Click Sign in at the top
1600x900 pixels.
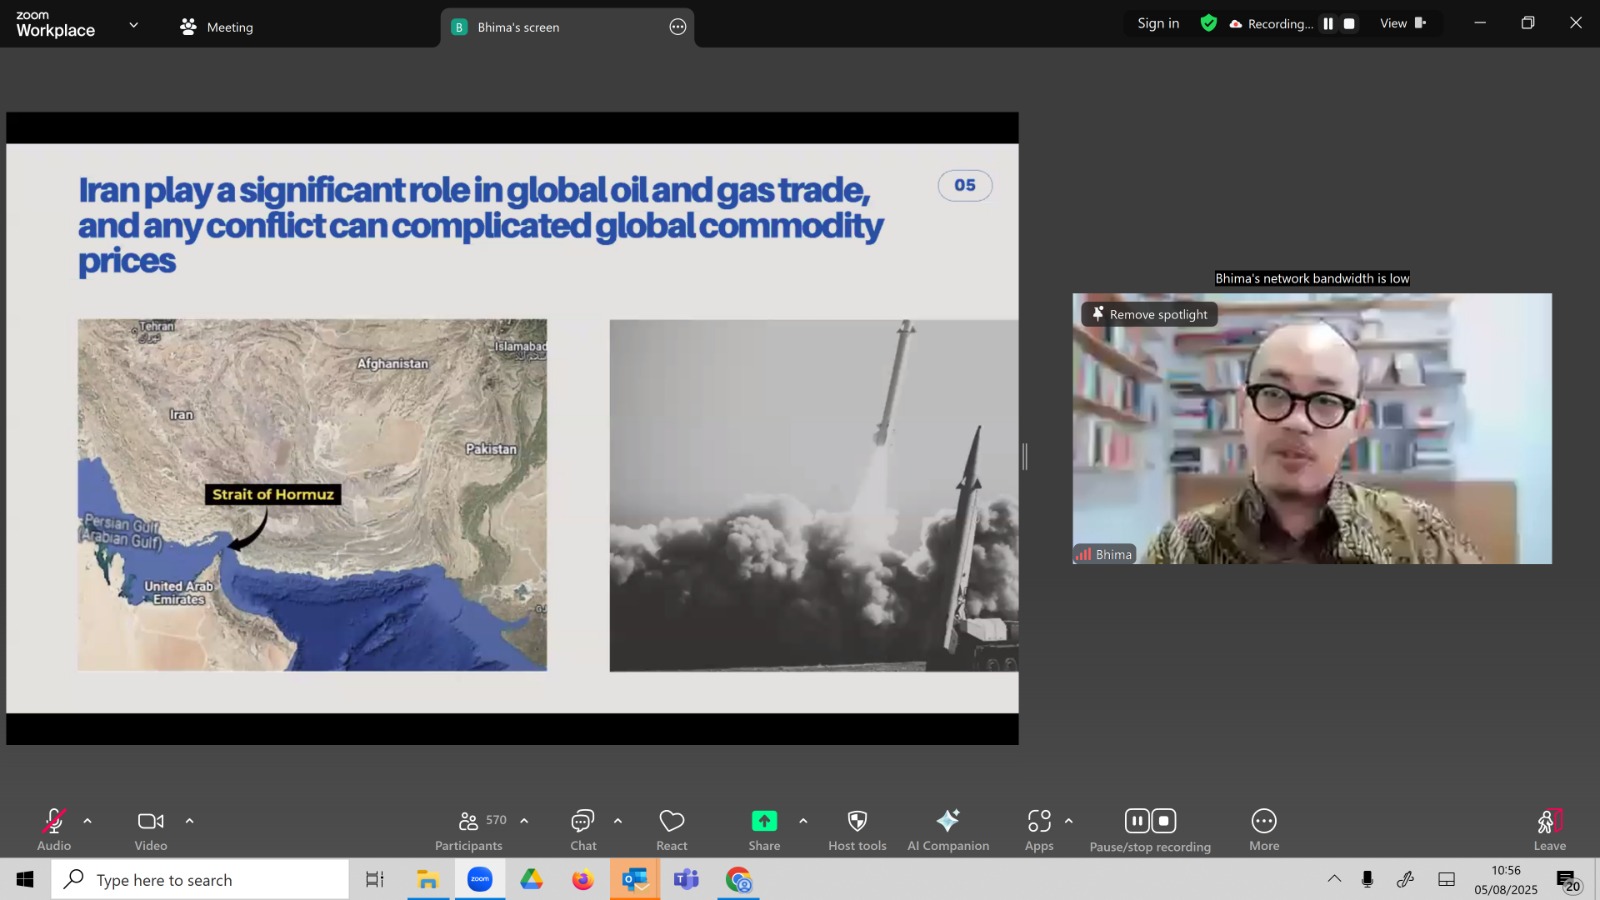tap(1158, 23)
